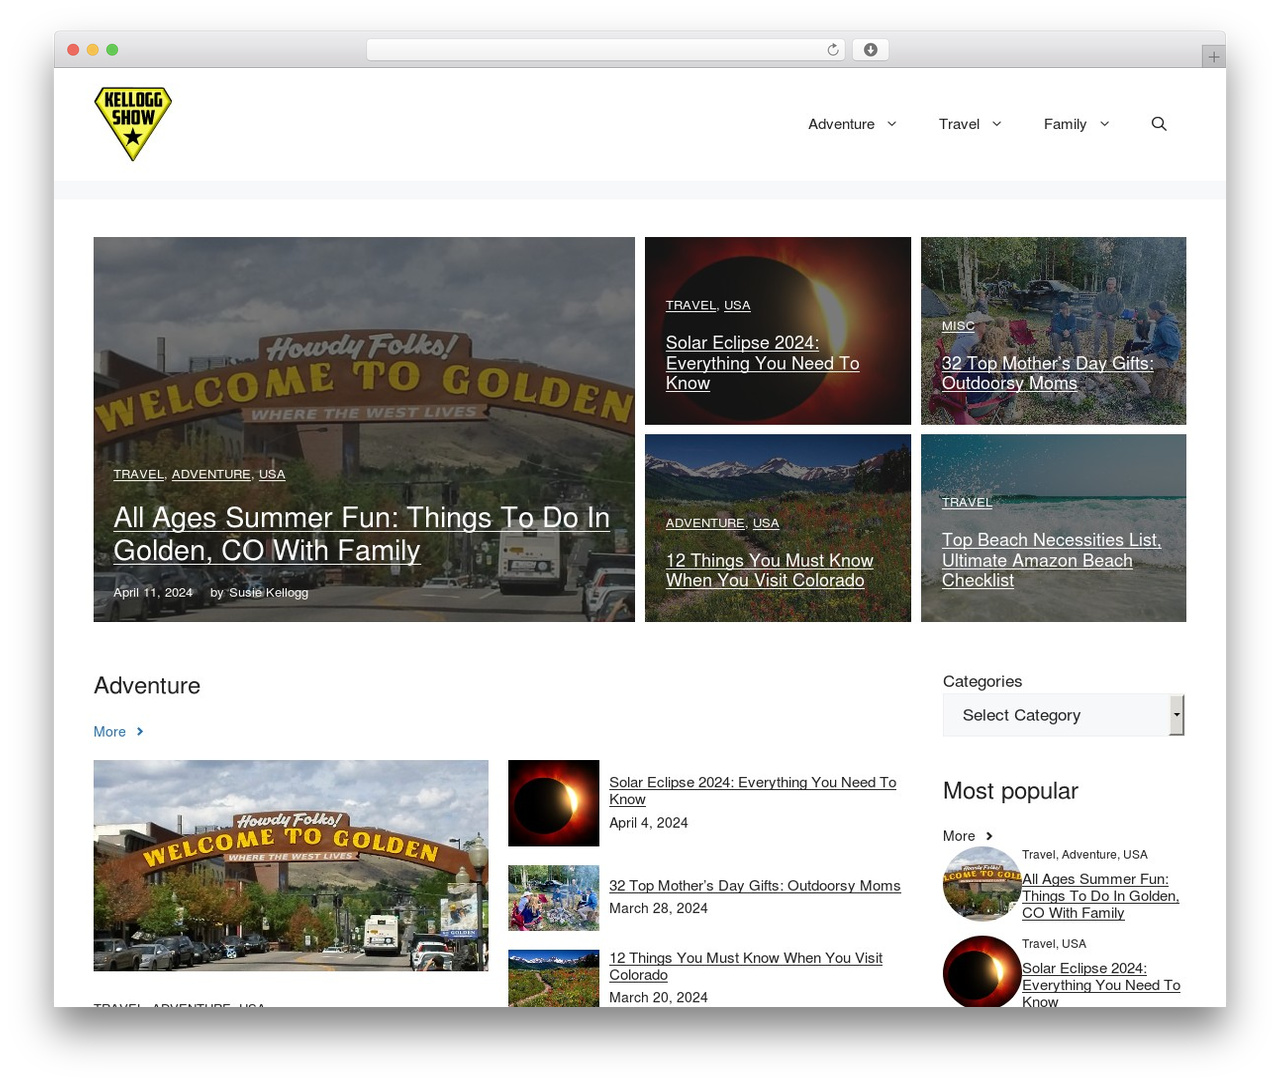Follow the MISC category tag on gifts tile

coord(958,326)
